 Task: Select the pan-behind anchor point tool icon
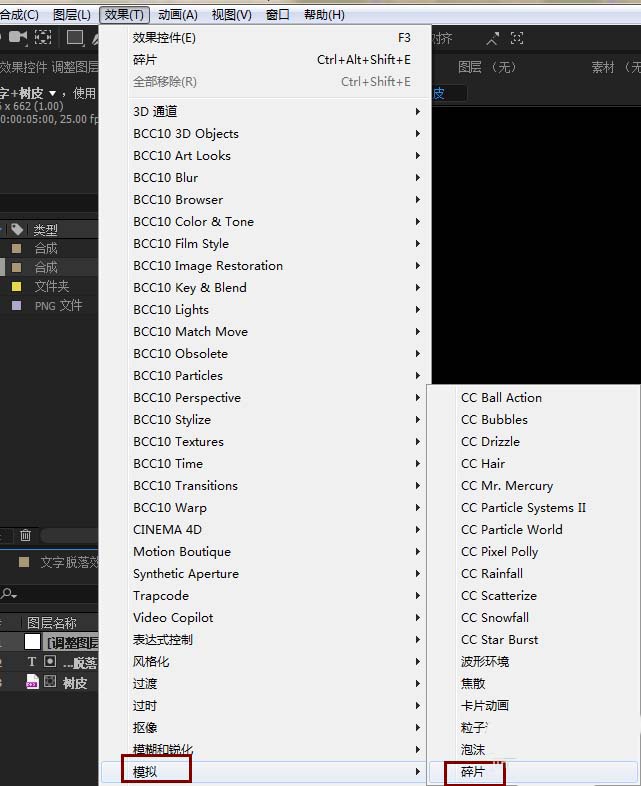(x=43, y=37)
